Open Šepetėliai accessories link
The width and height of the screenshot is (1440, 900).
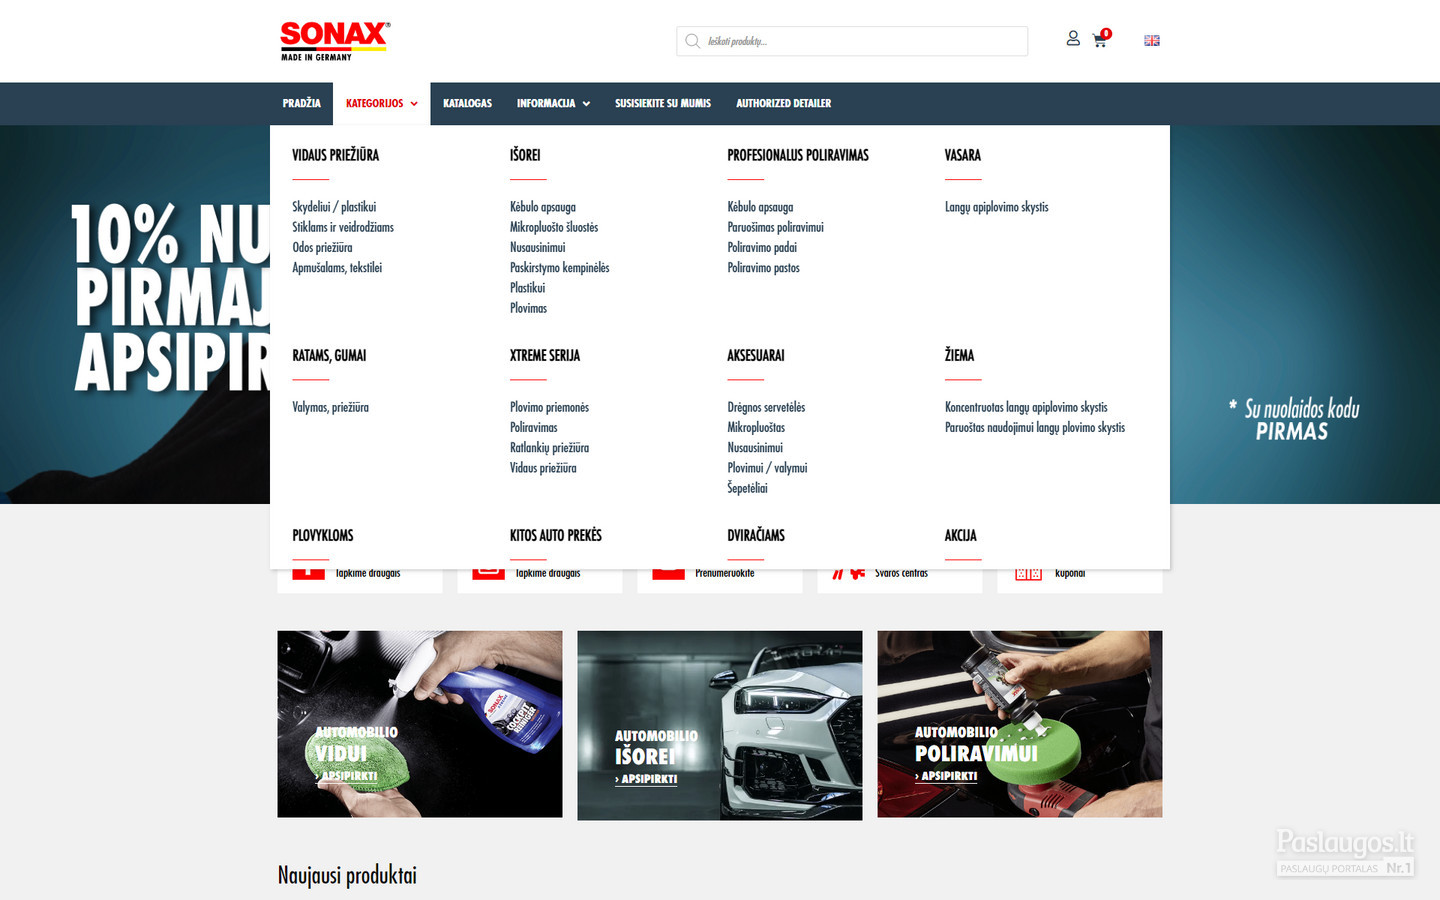[747, 488]
